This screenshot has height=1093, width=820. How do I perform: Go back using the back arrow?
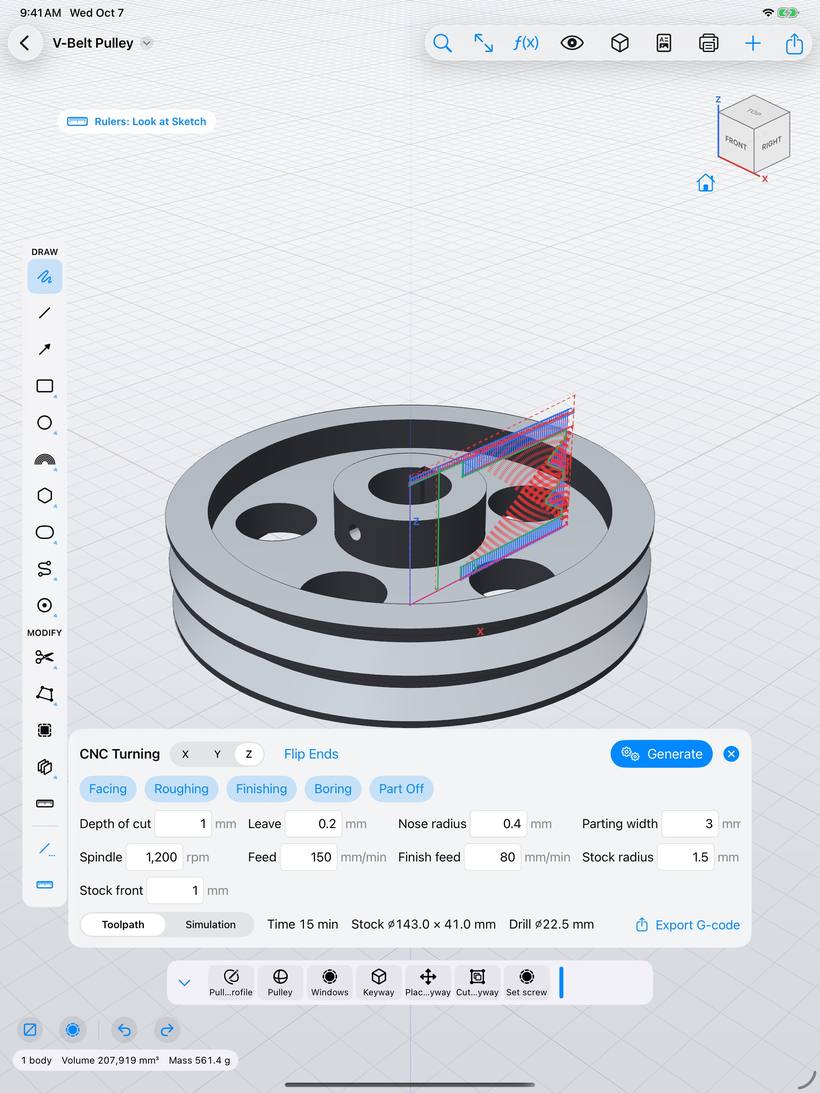pyautogui.click(x=25, y=43)
